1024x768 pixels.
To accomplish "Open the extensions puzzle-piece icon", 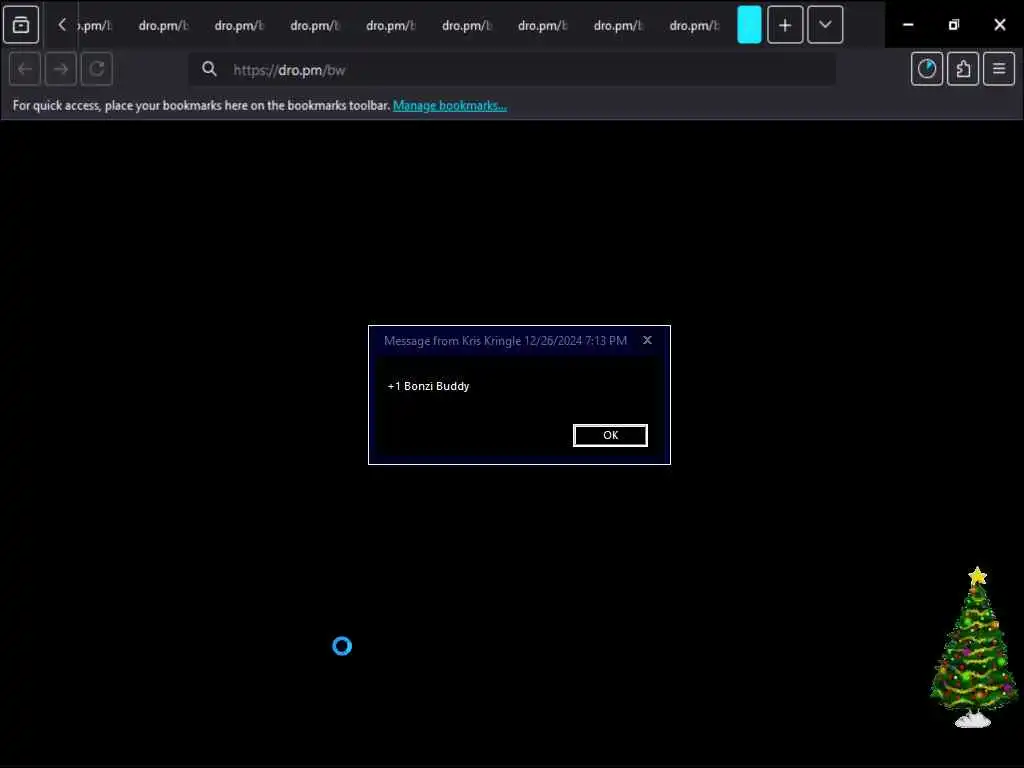I will click(963, 69).
